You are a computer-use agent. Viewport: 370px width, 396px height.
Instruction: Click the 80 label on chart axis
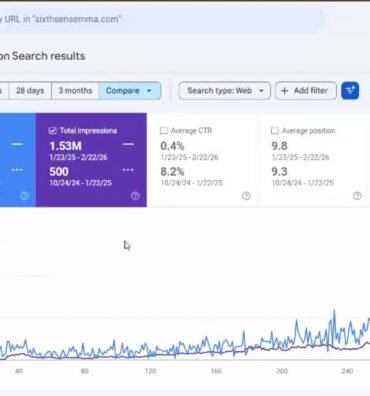pos(85,371)
